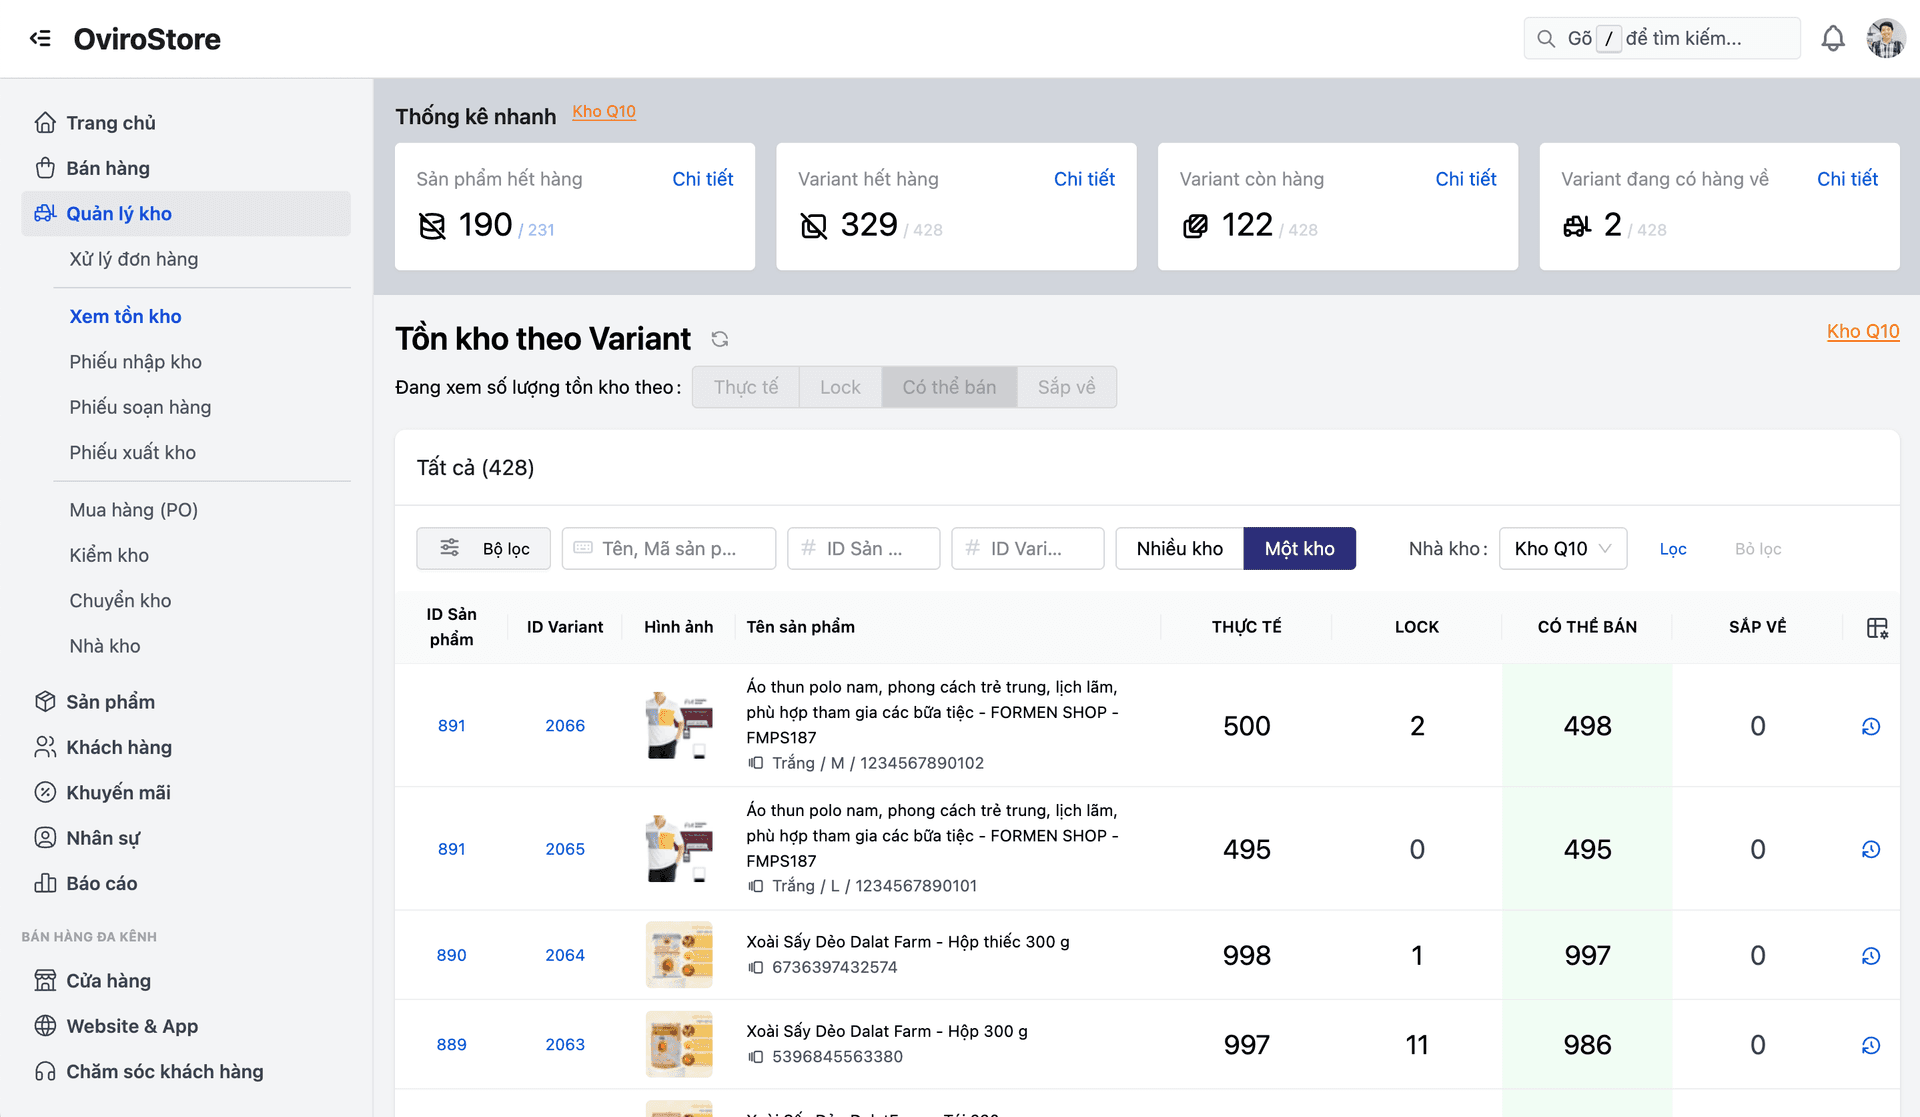Open product link 891
Viewport: 1920px width, 1117px height.
[x=451, y=726]
